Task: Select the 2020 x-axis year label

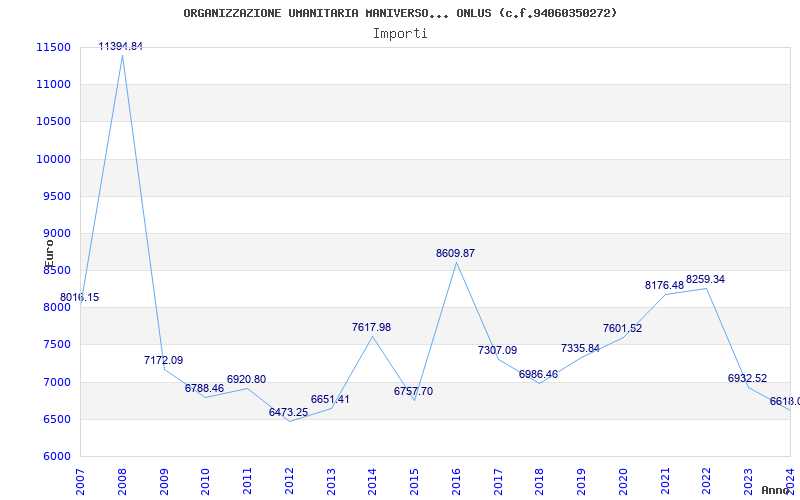Action: (x=623, y=481)
